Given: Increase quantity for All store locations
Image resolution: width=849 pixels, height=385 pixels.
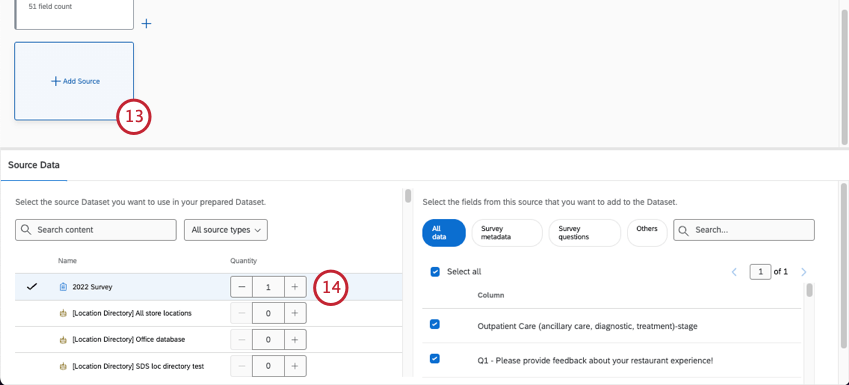Looking at the screenshot, I should click(295, 313).
